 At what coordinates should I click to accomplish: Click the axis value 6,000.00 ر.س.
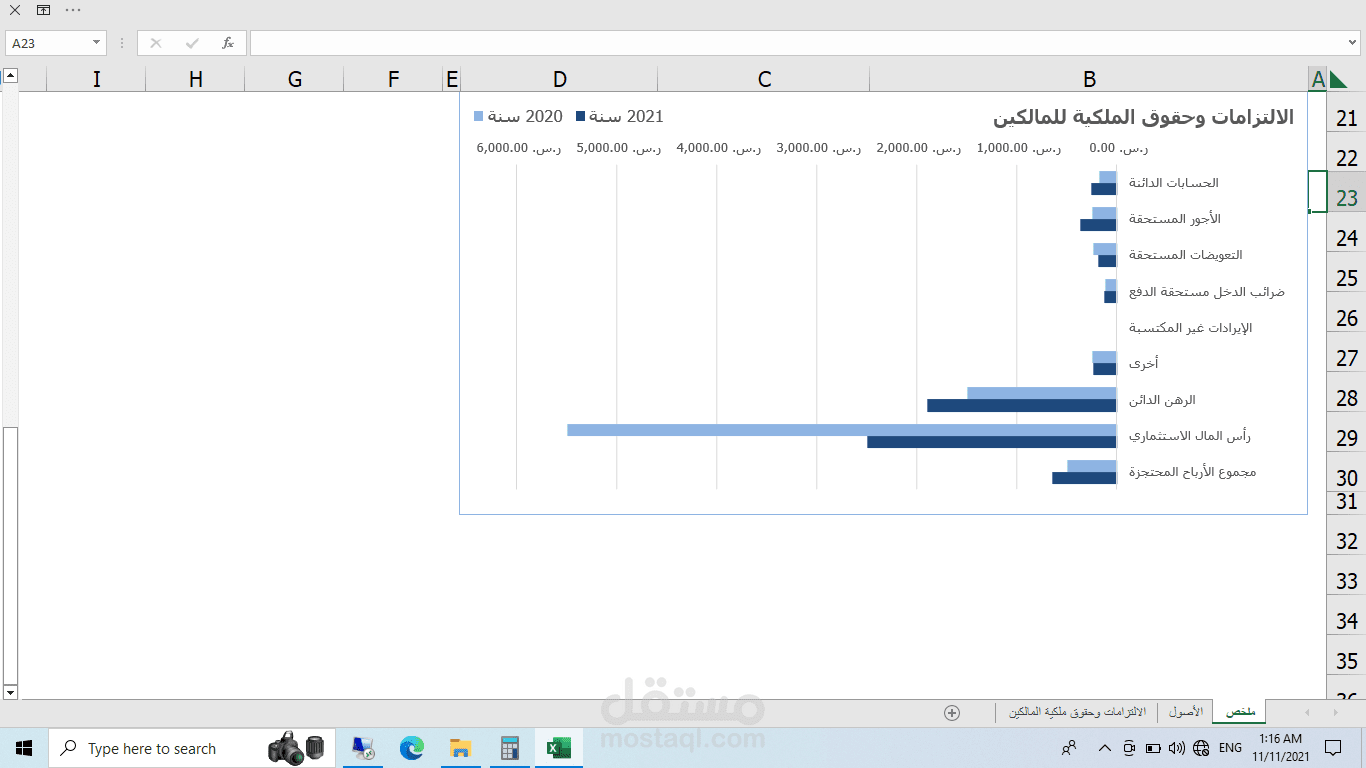pos(519,148)
